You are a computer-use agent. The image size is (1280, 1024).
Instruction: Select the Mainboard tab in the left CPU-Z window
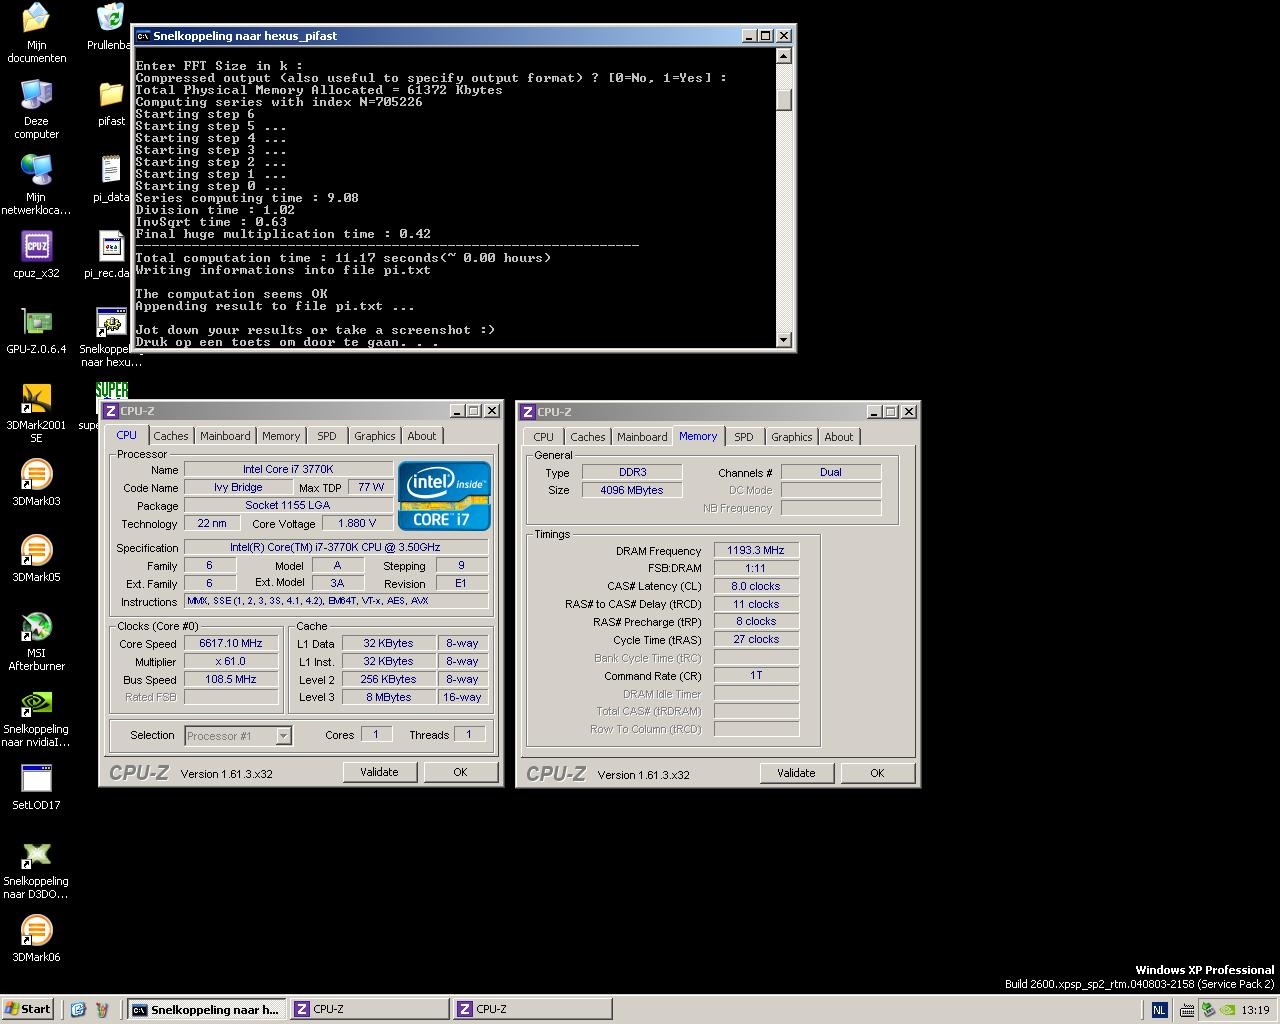225,436
